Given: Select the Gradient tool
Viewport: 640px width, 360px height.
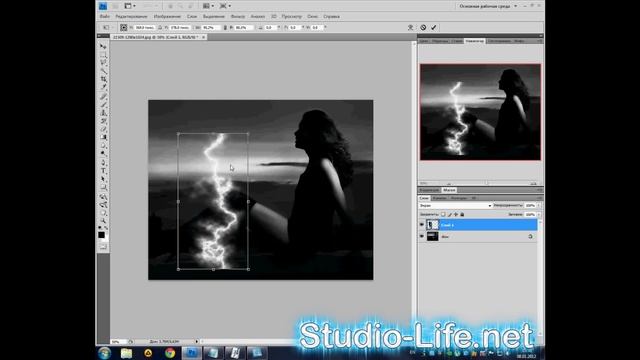Looking at the screenshot, I should tap(103, 138).
